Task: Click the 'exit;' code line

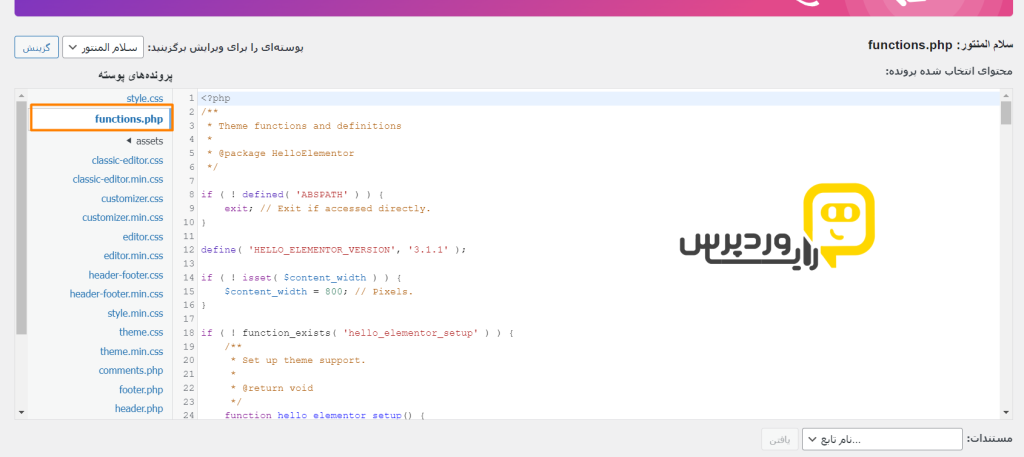Action: 328,208
